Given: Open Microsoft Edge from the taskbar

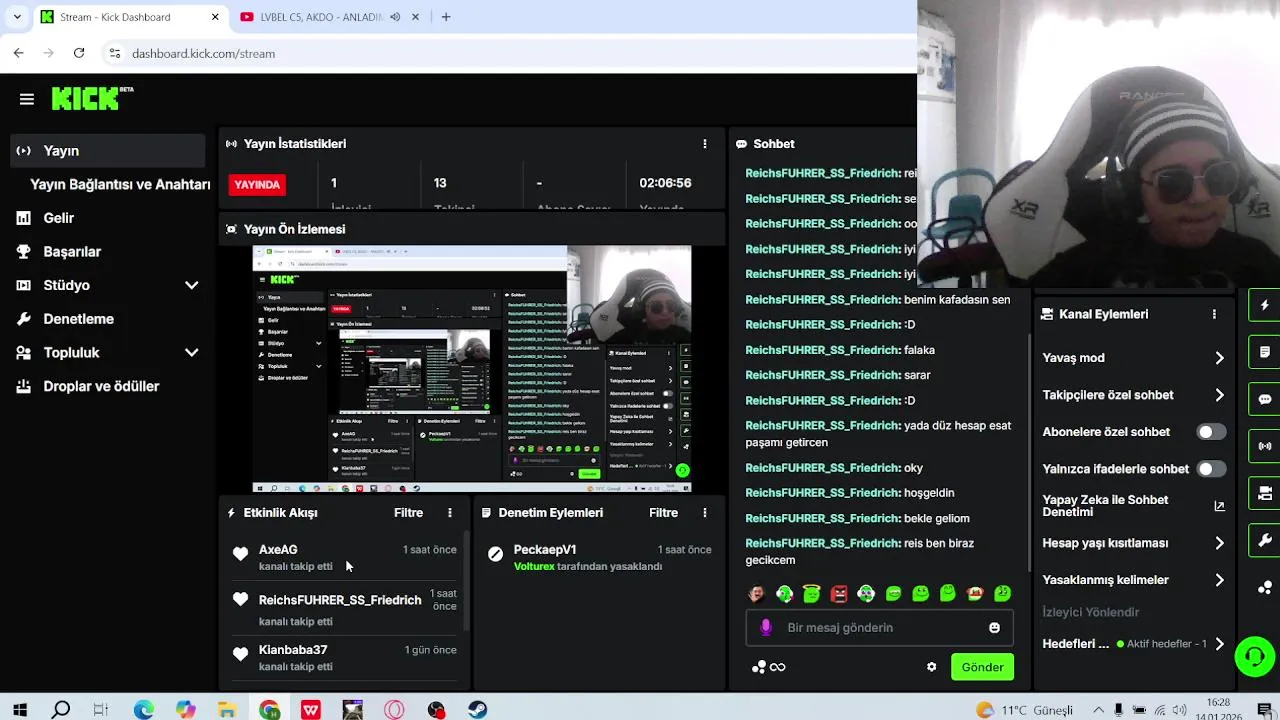Looking at the screenshot, I should point(144,710).
